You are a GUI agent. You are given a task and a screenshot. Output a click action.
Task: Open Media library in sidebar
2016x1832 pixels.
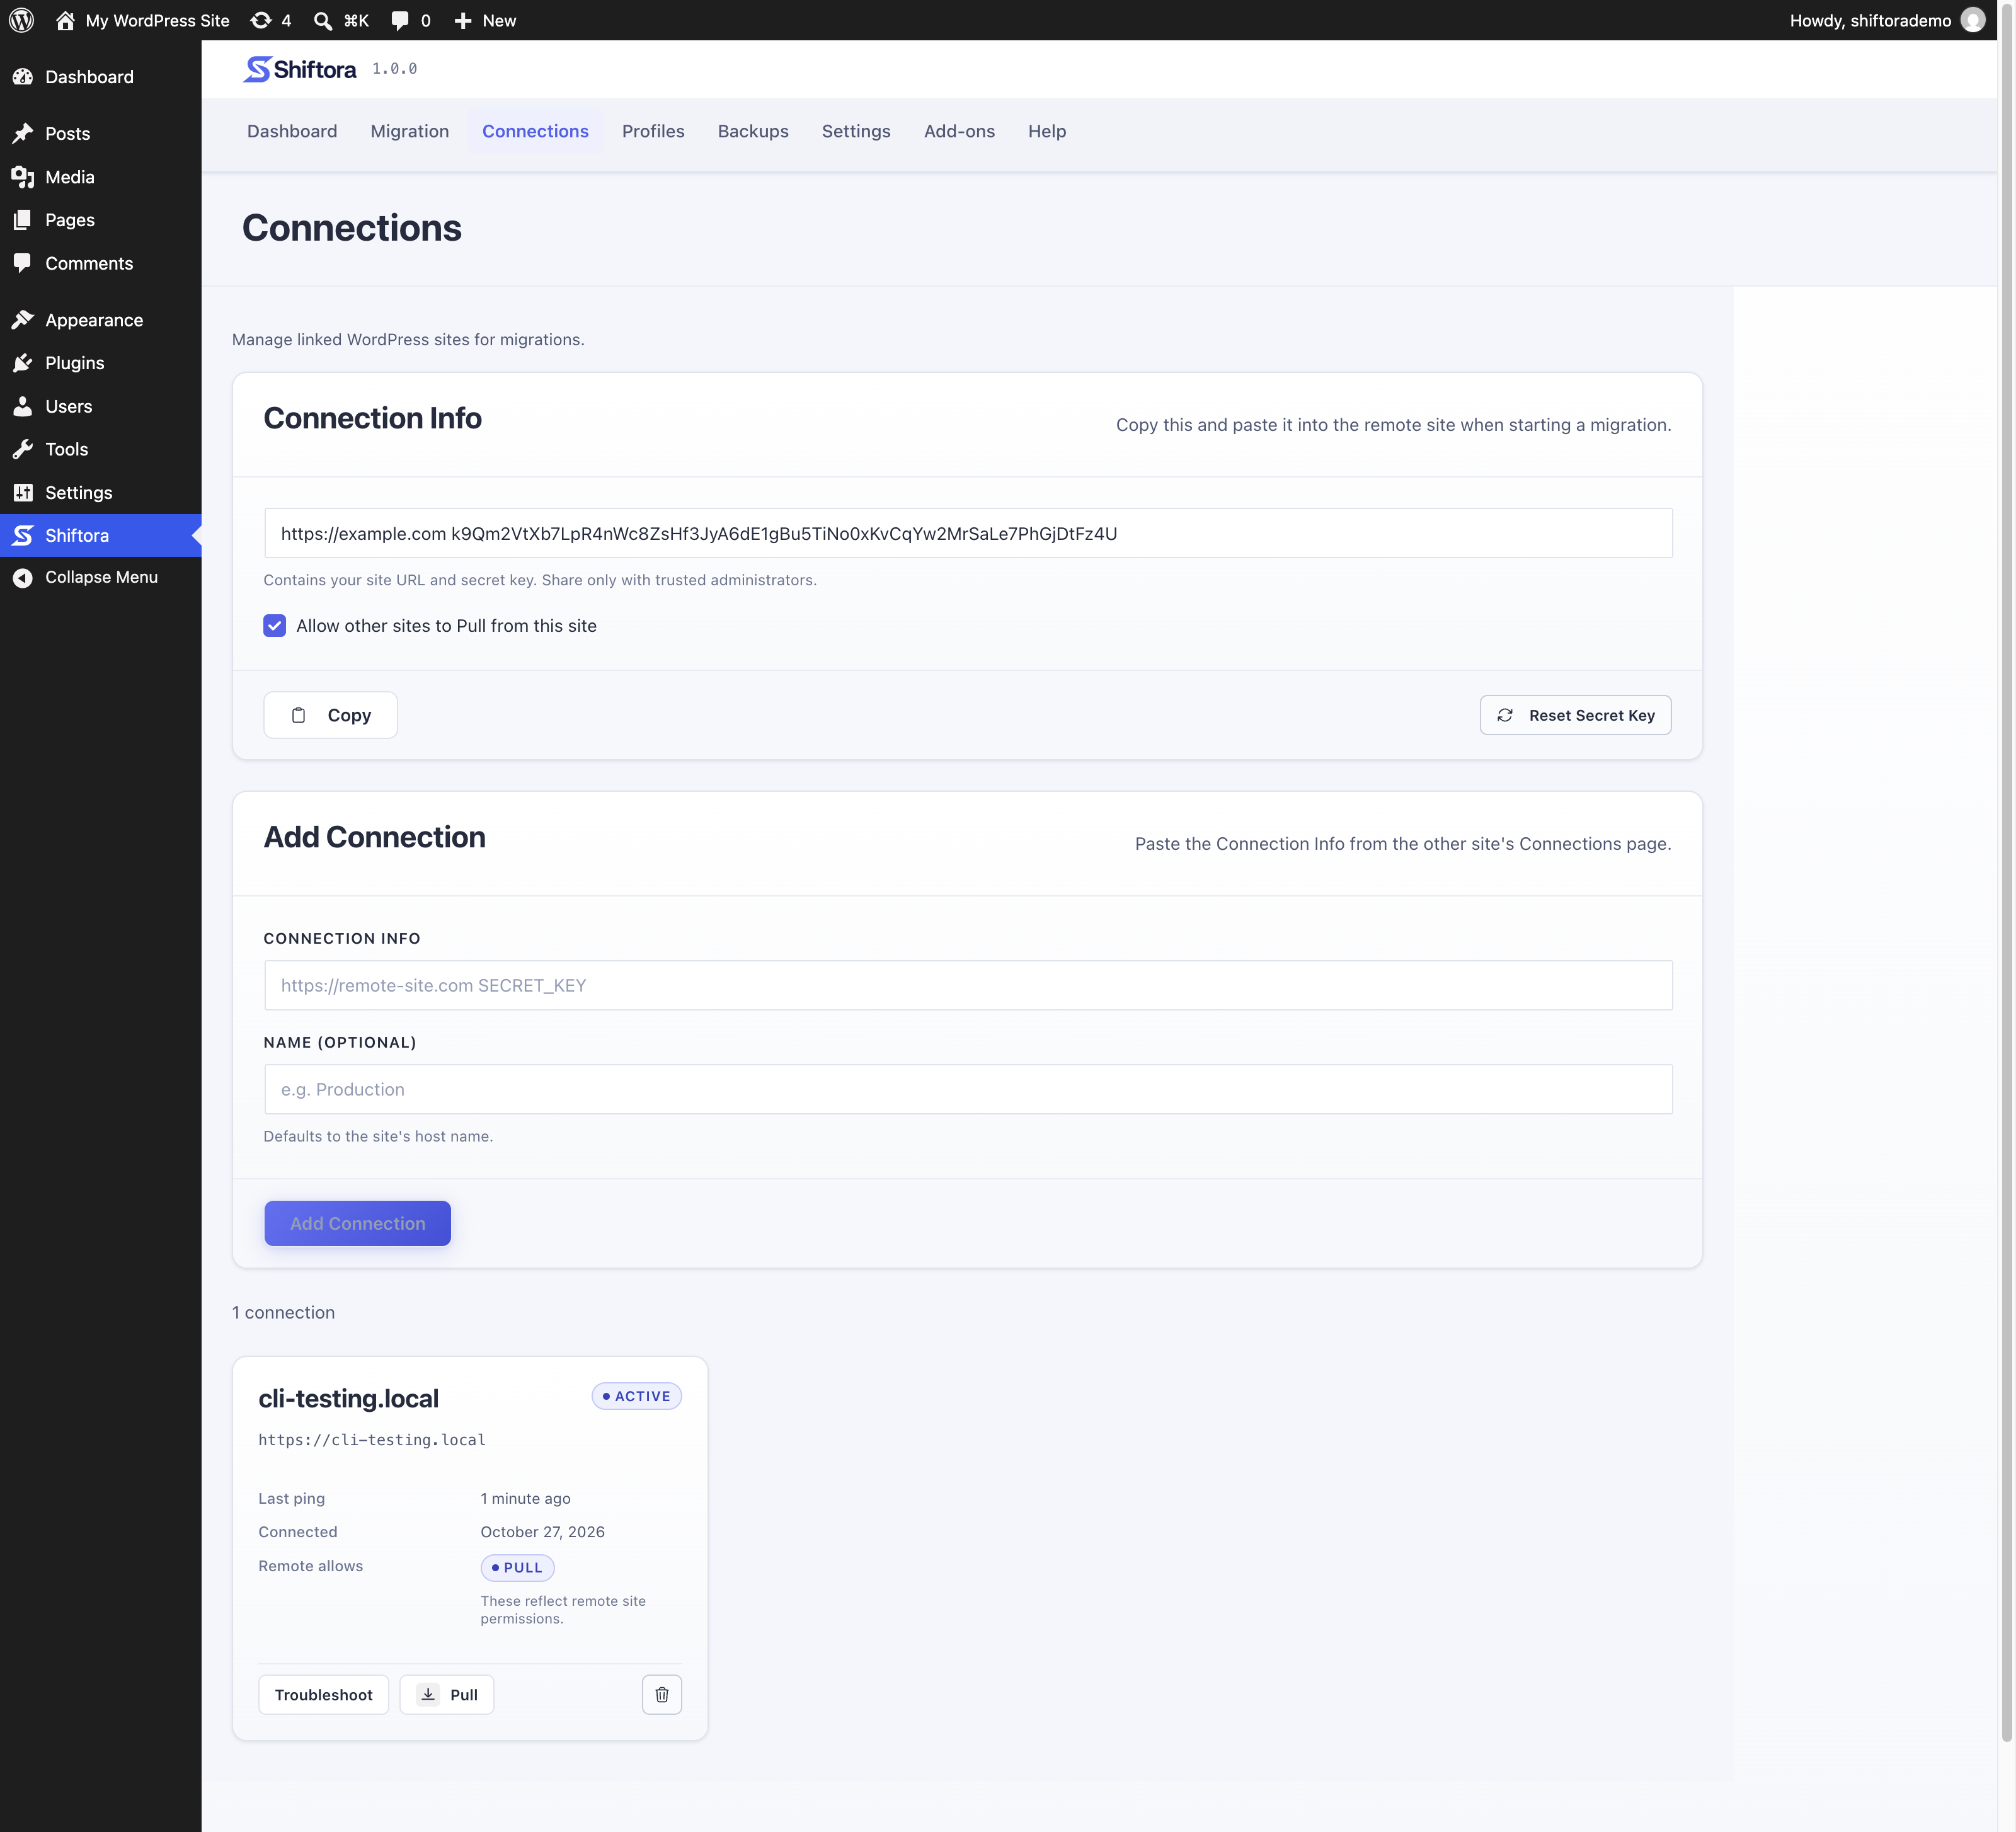point(100,177)
